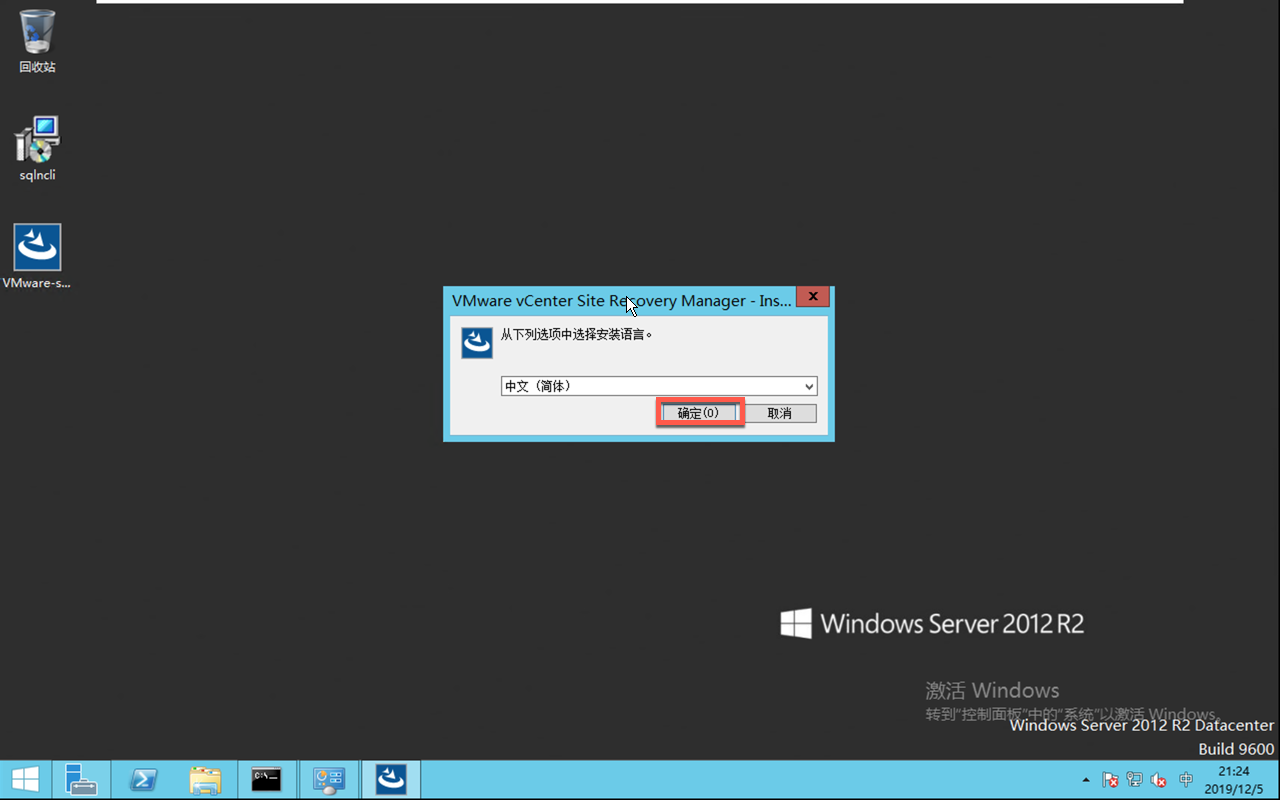The width and height of the screenshot is (1280, 800).
Task: Launch PowerShell from the taskbar
Action: click(143, 780)
